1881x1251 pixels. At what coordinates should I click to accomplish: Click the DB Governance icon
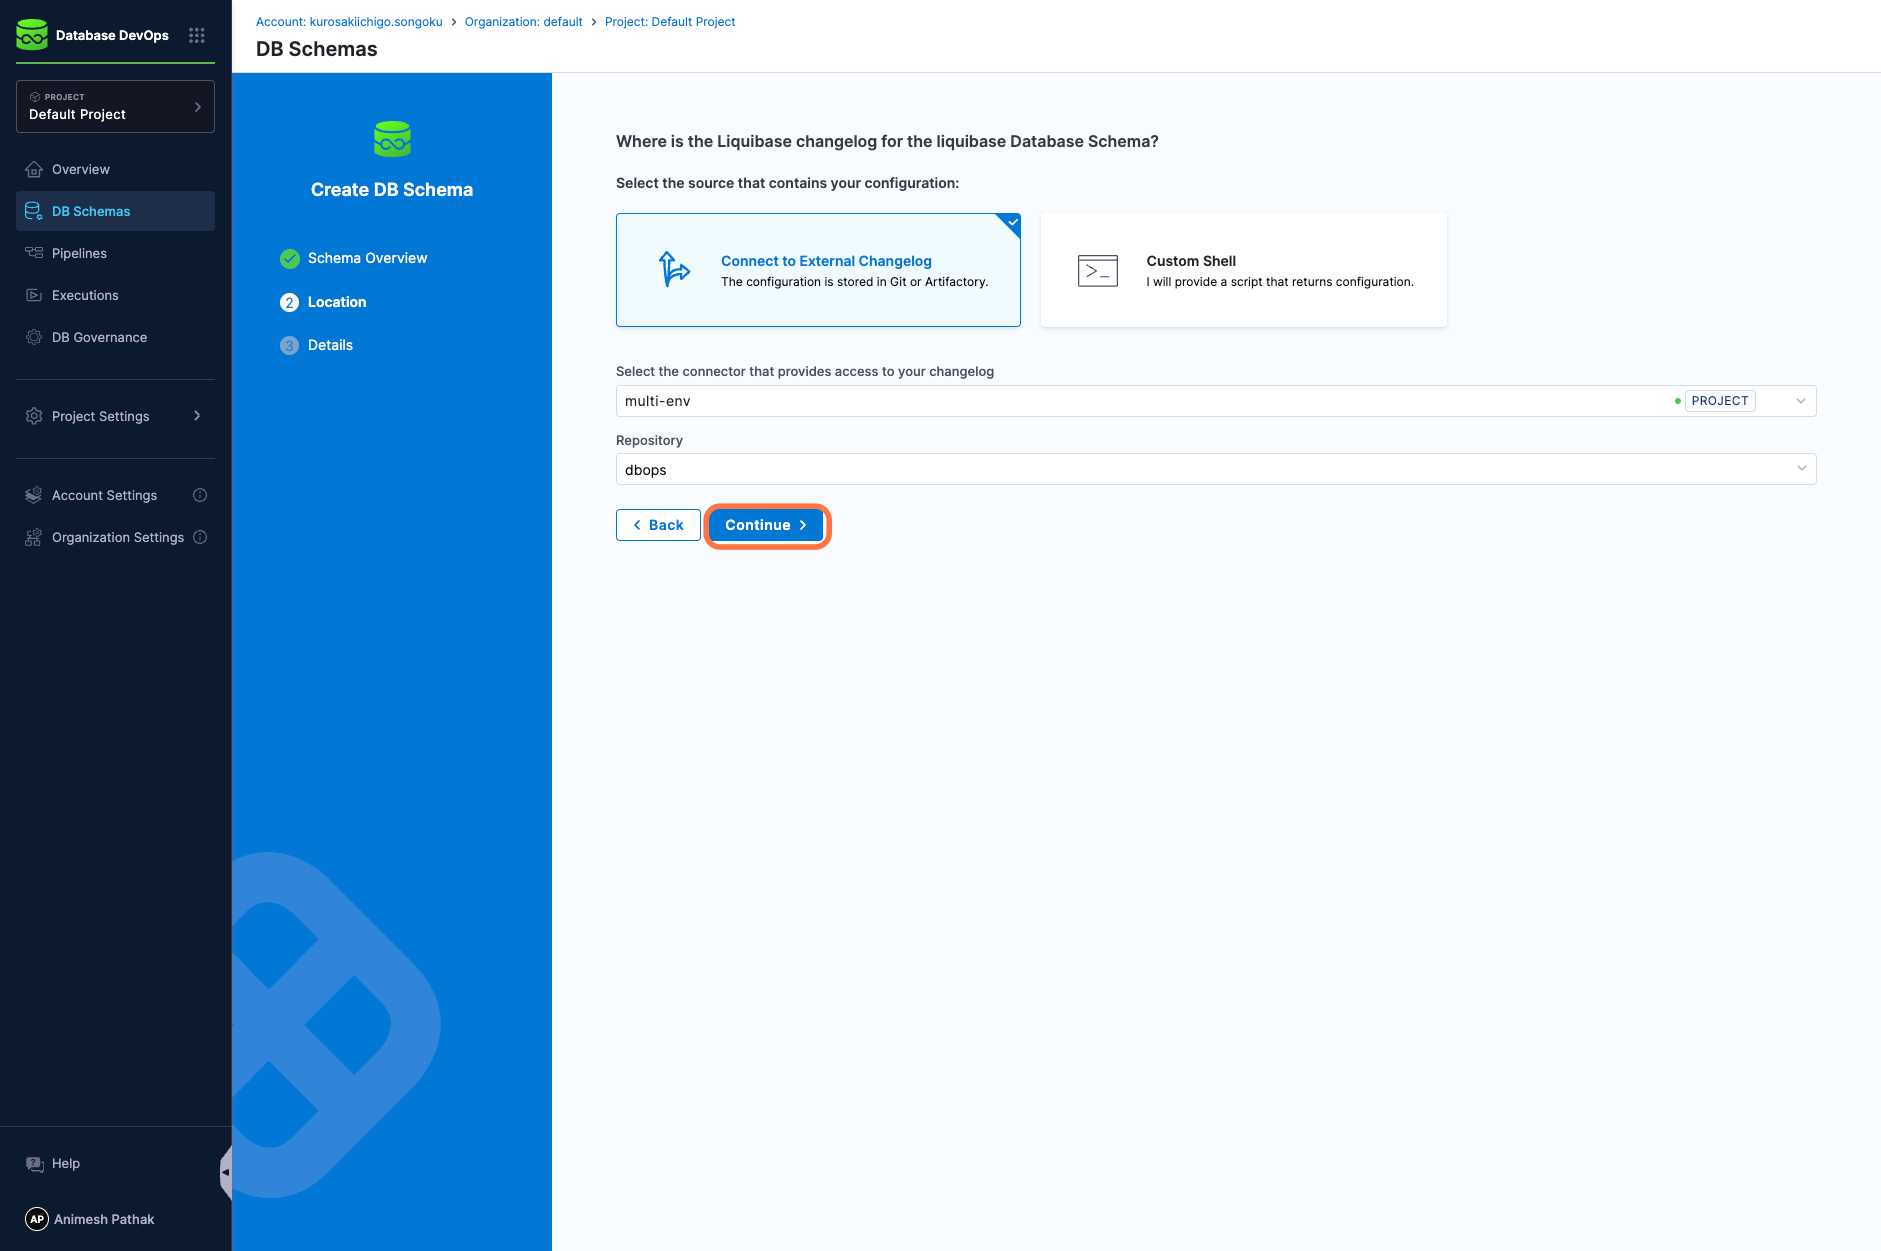[x=34, y=337]
